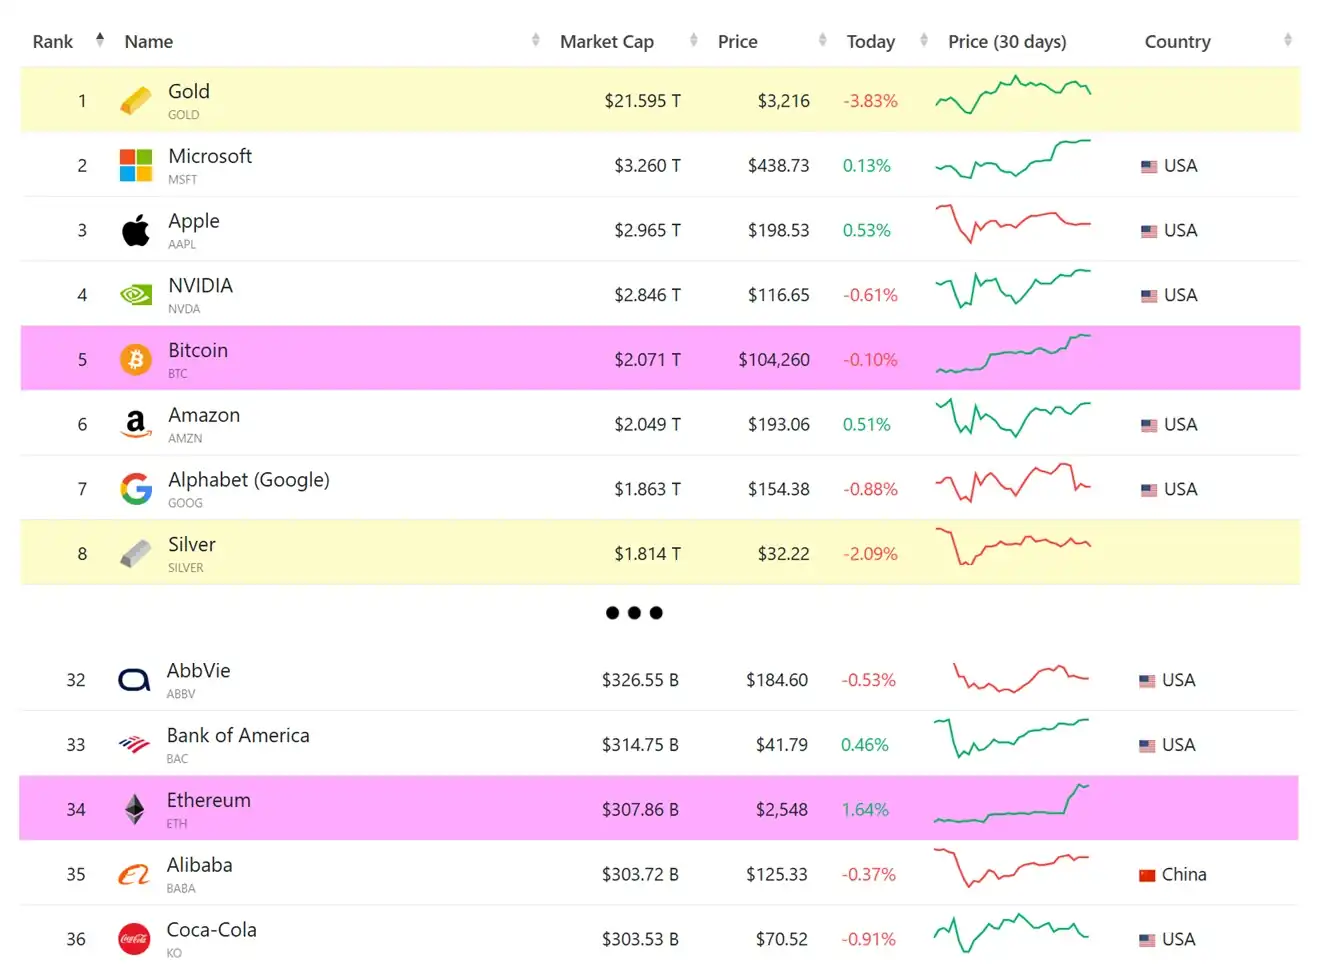Click rank number 34
Image resolution: width=1321 pixels, height=964 pixels.
pyautogui.click(x=76, y=810)
